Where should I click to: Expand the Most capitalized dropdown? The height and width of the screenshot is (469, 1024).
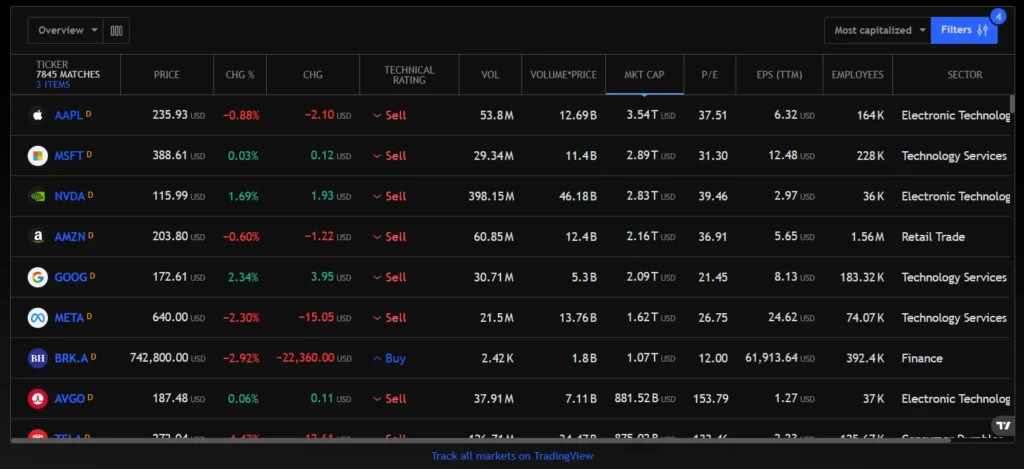(878, 30)
